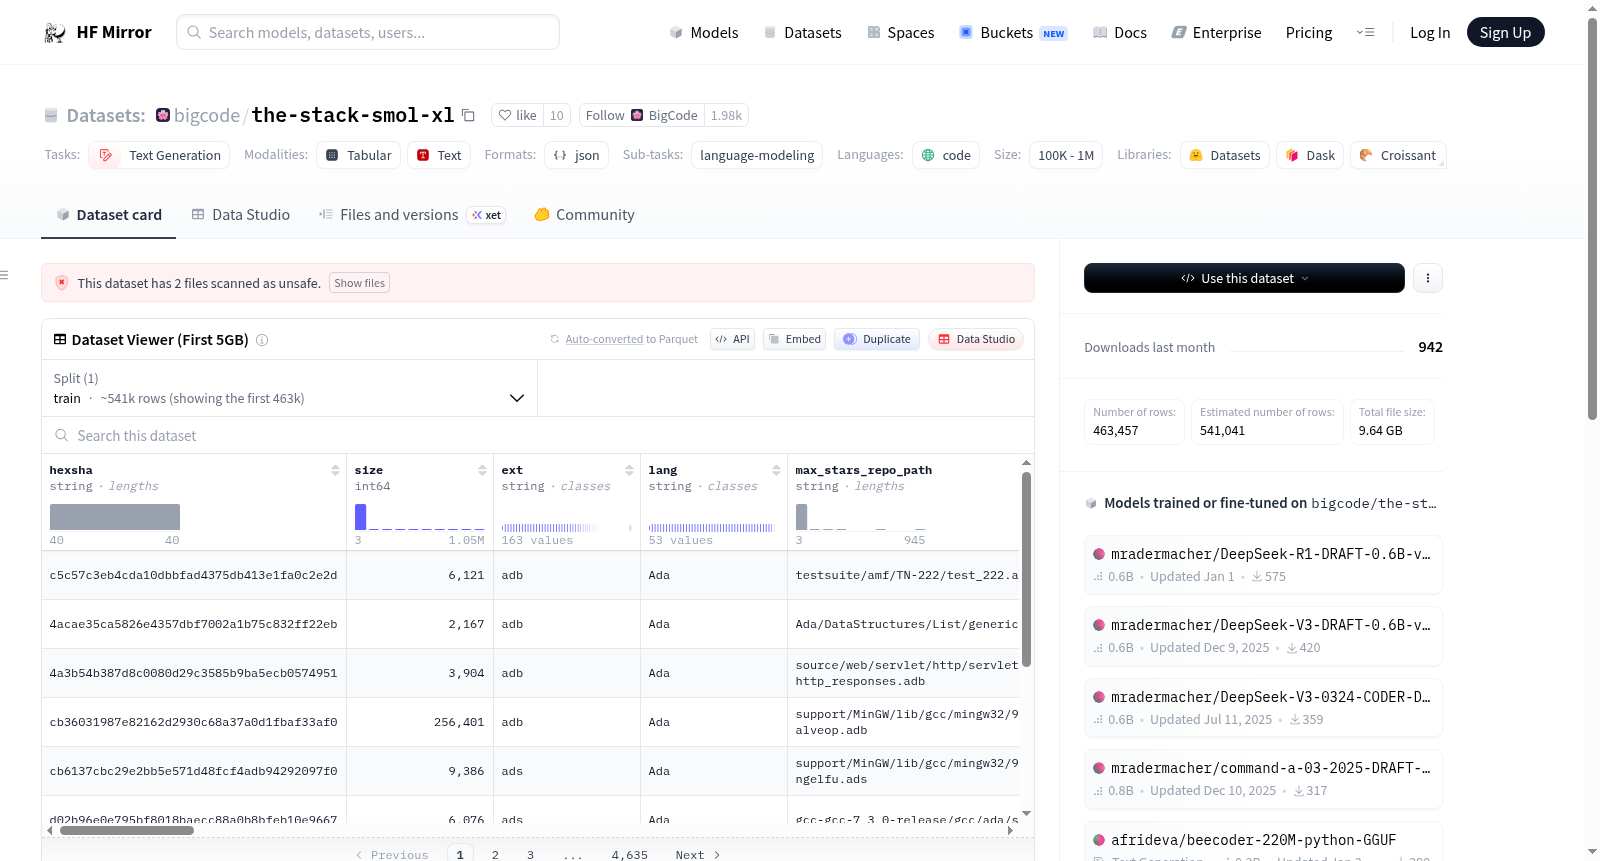Sort the ext column using its arrows
The width and height of the screenshot is (1600, 861).
click(629, 470)
